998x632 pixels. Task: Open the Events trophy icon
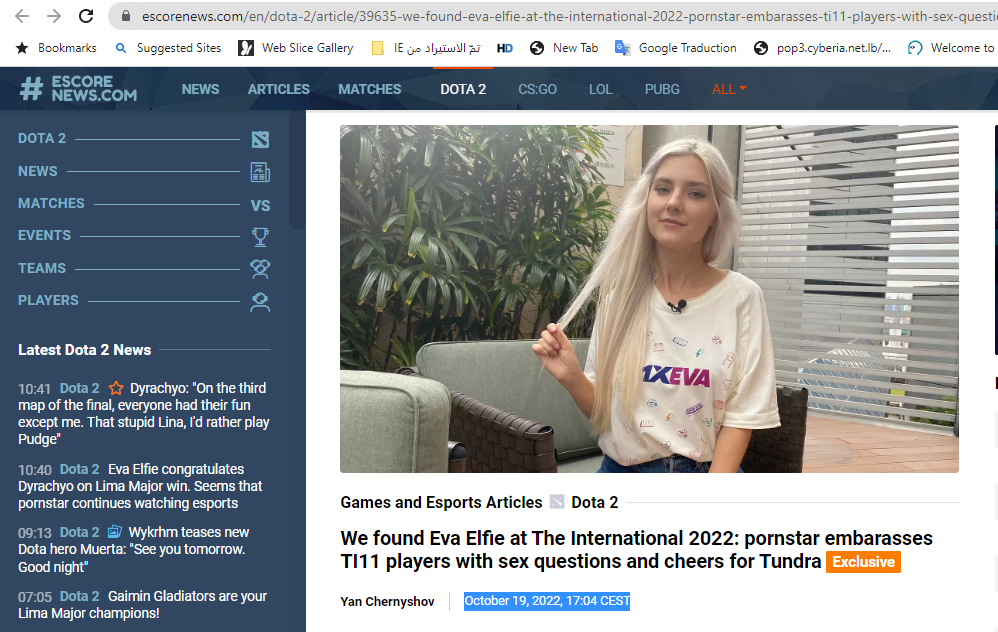(x=260, y=237)
